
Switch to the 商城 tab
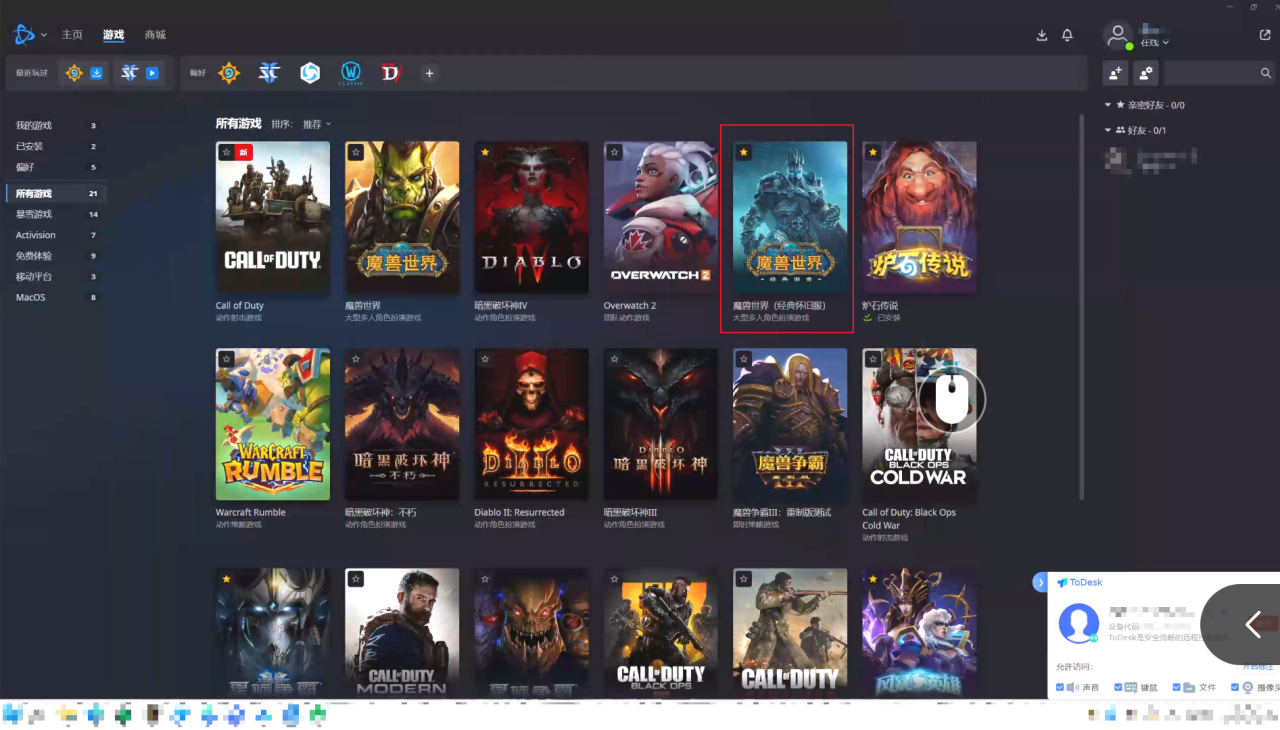tap(155, 35)
